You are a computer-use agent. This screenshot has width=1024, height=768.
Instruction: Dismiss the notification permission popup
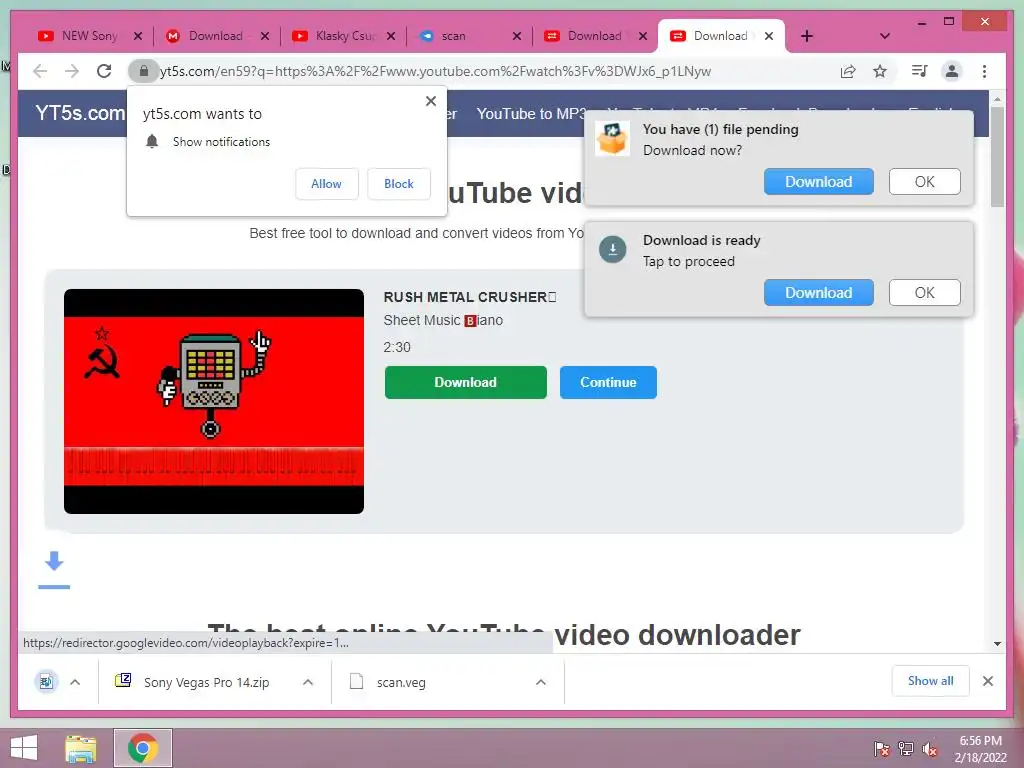pos(430,101)
